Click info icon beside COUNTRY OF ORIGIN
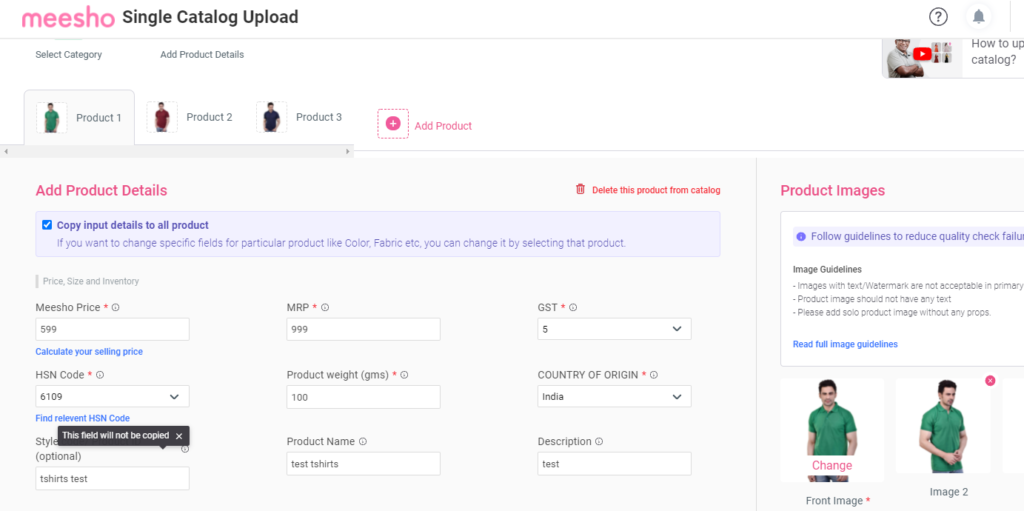Screen dimensions: 1024x511 click(x=654, y=375)
